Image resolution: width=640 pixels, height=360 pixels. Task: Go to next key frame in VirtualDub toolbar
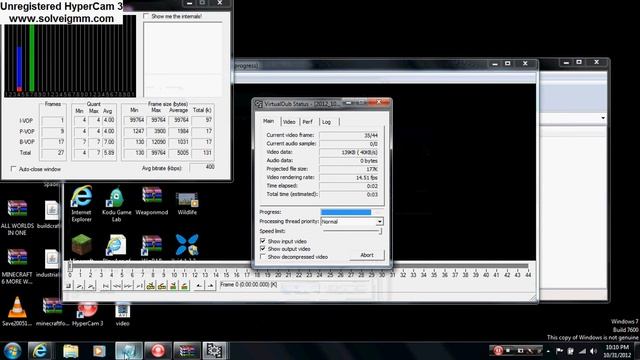[162, 286]
